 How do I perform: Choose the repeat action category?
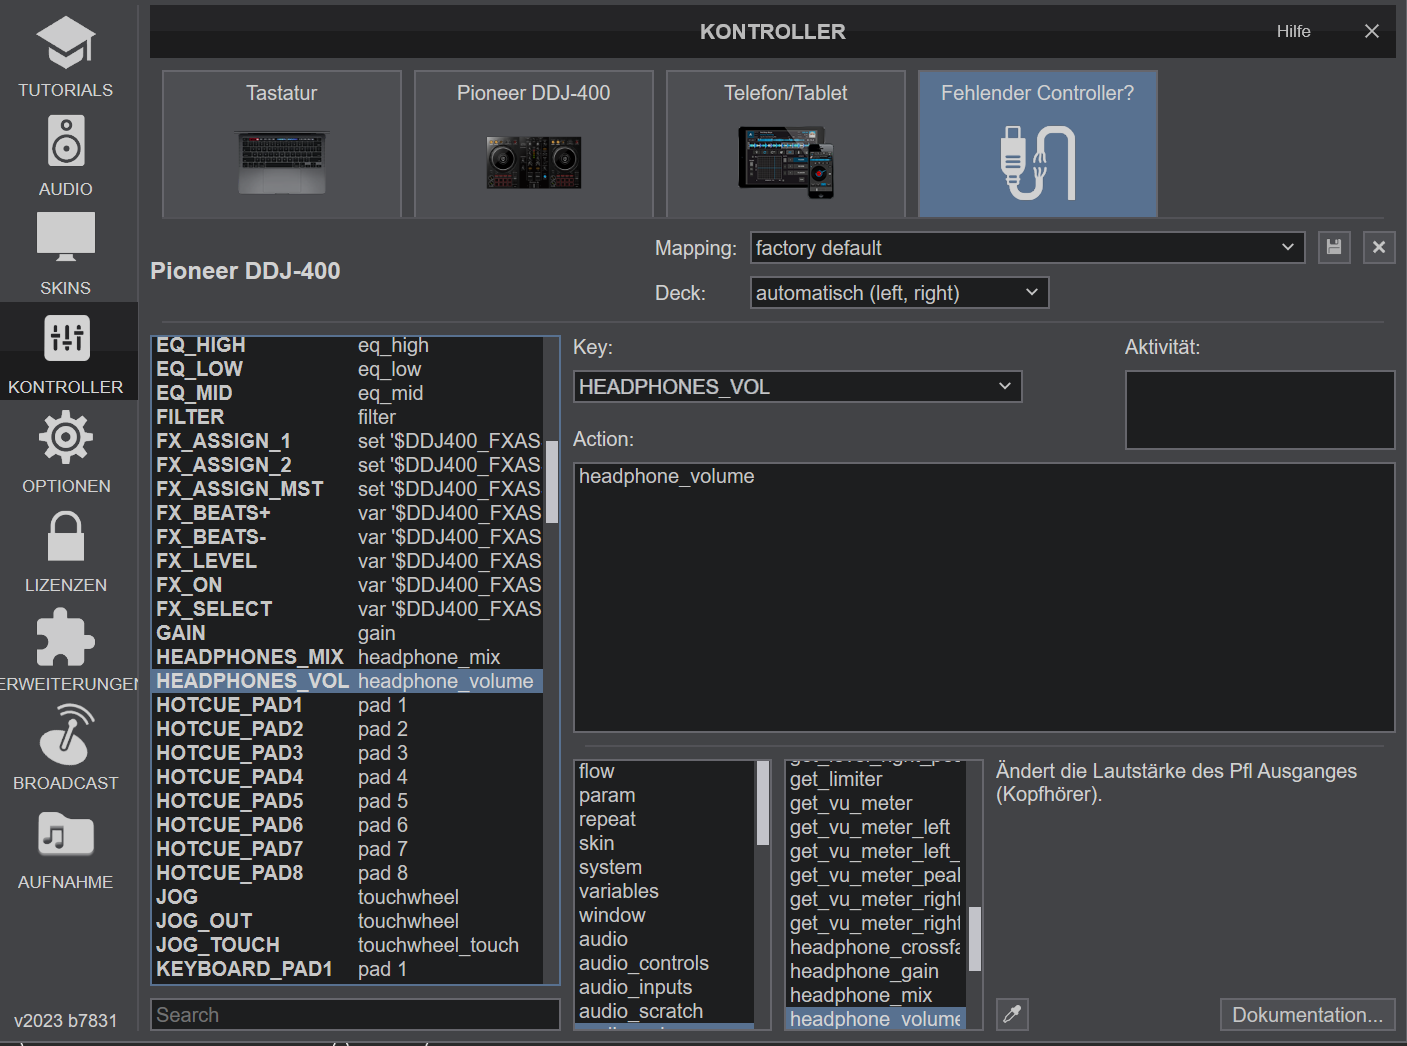pyautogui.click(x=665, y=819)
